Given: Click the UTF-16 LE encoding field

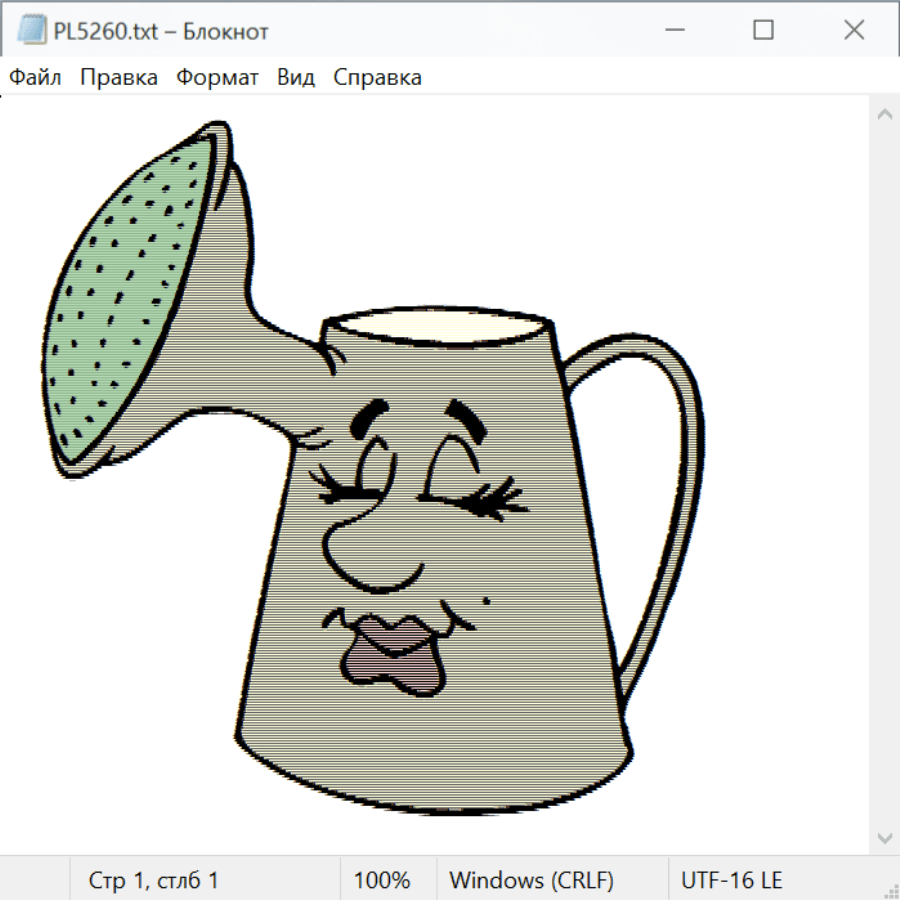Looking at the screenshot, I should pyautogui.click(x=731, y=881).
